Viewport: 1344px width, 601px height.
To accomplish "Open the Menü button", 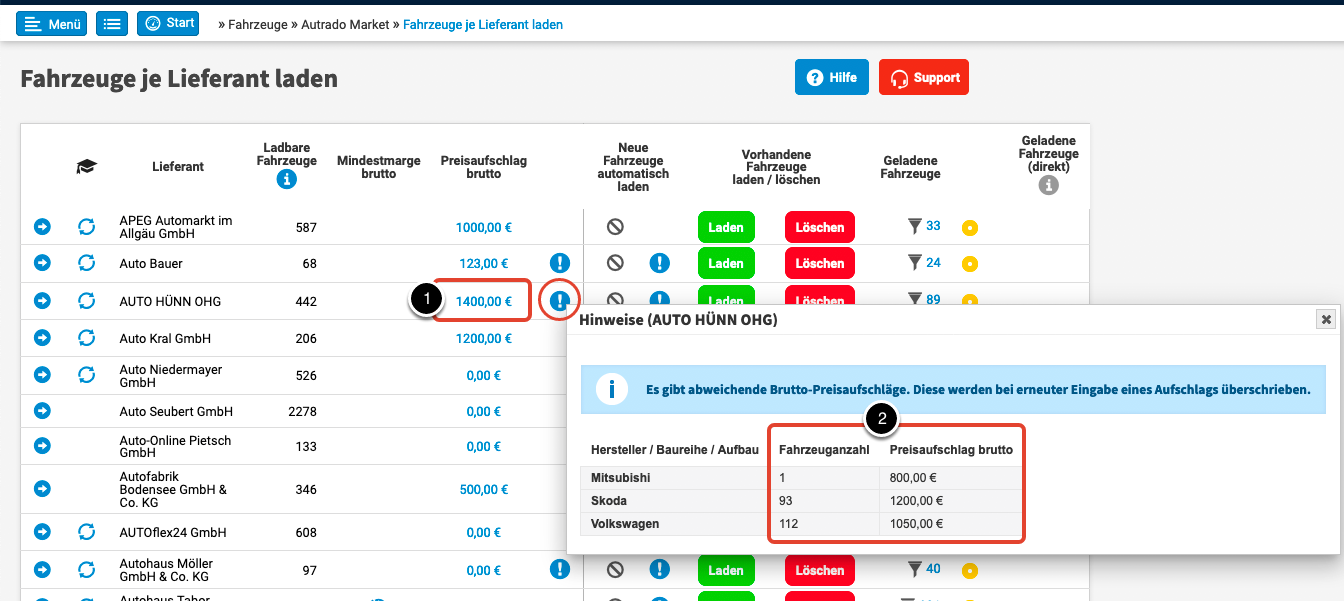I will click(51, 24).
